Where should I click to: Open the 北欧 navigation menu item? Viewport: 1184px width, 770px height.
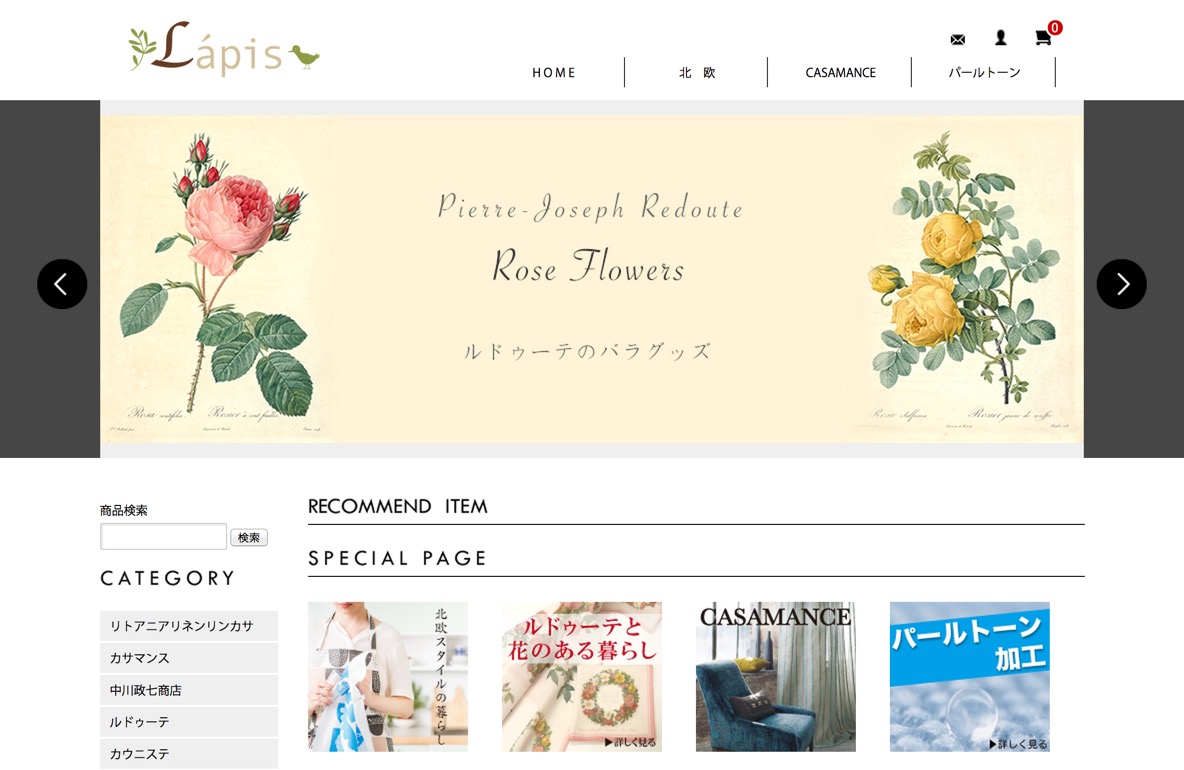[x=696, y=72]
